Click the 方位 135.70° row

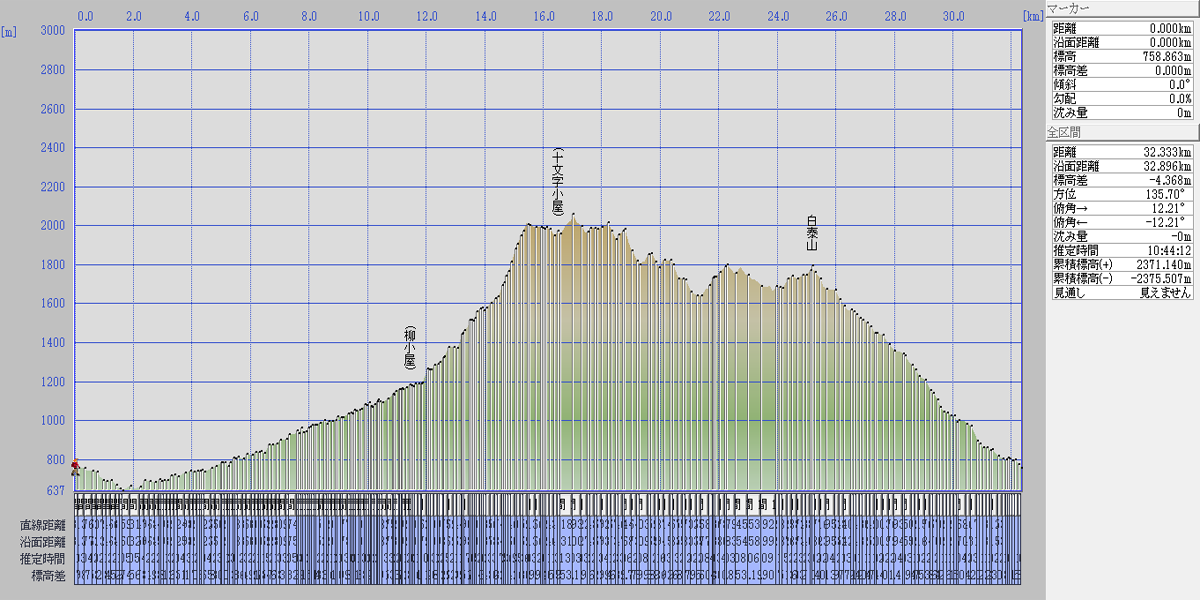[x=1122, y=194]
